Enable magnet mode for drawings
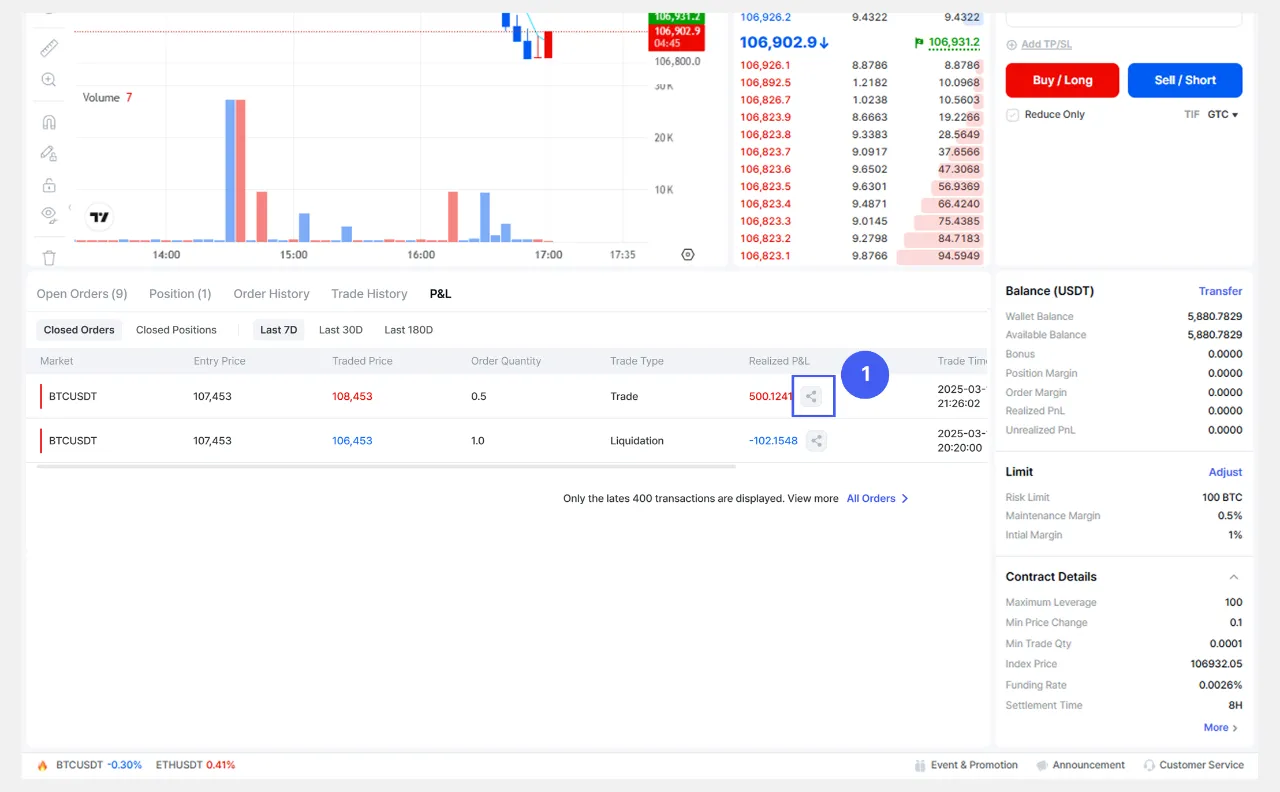 (x=49, y=122)
